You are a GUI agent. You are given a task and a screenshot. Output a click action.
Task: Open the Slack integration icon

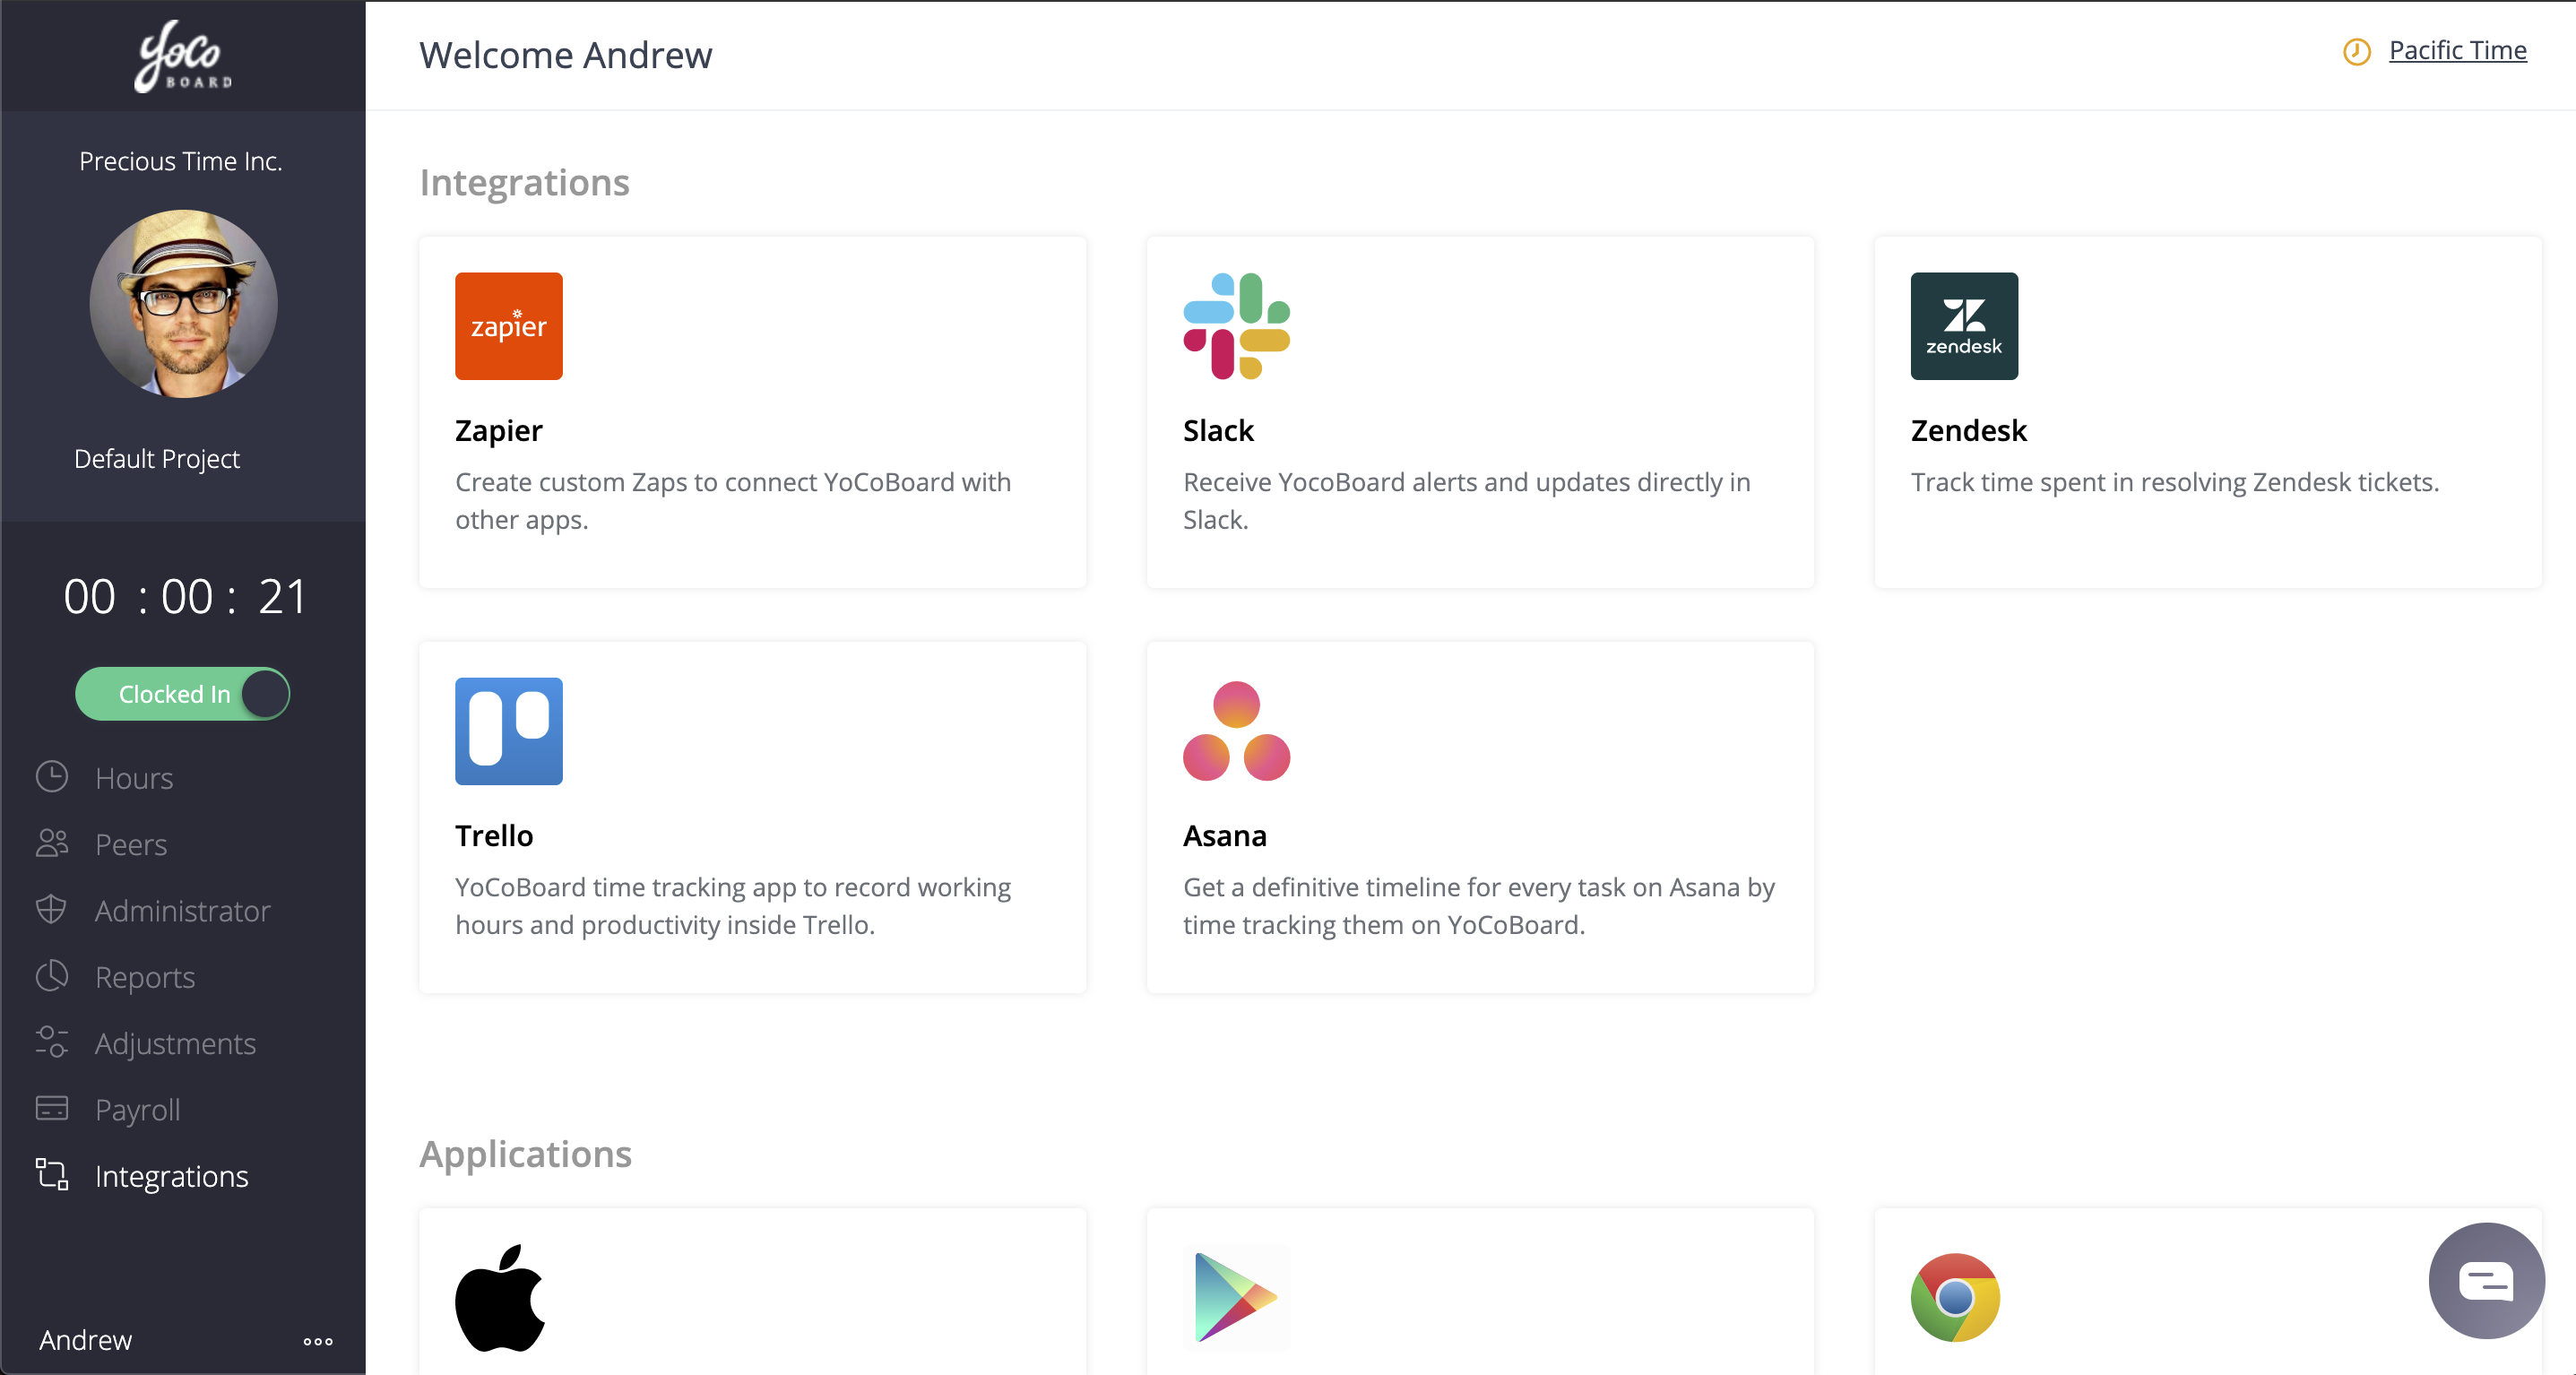point(1236,326)
